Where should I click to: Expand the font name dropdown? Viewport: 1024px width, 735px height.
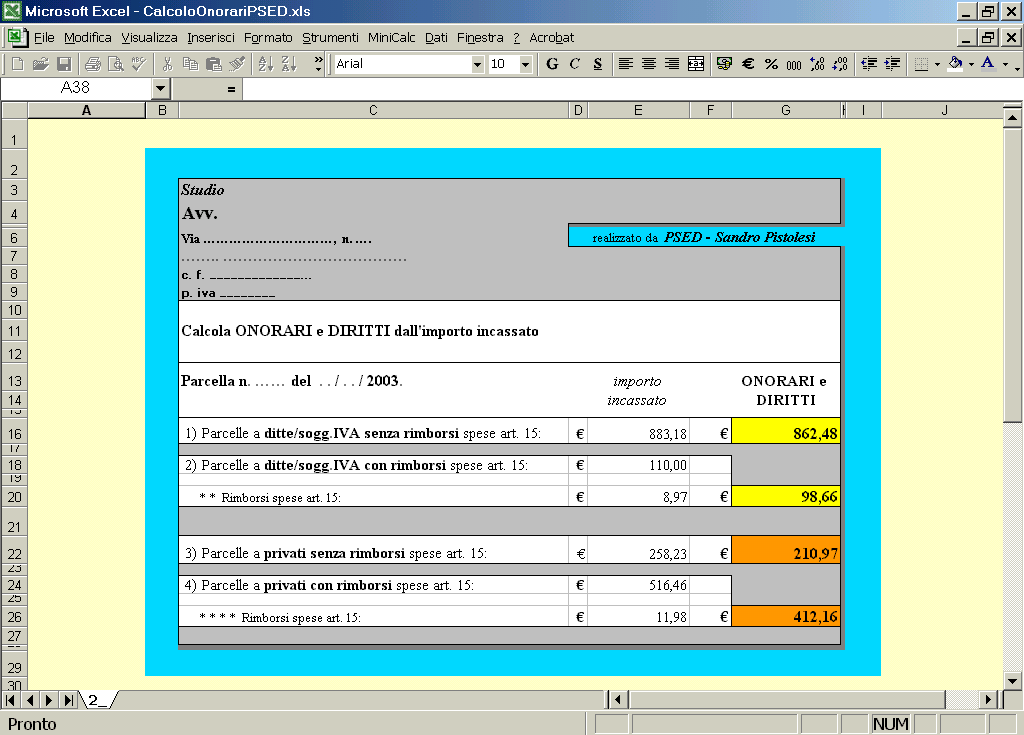[x=477, y=64]
